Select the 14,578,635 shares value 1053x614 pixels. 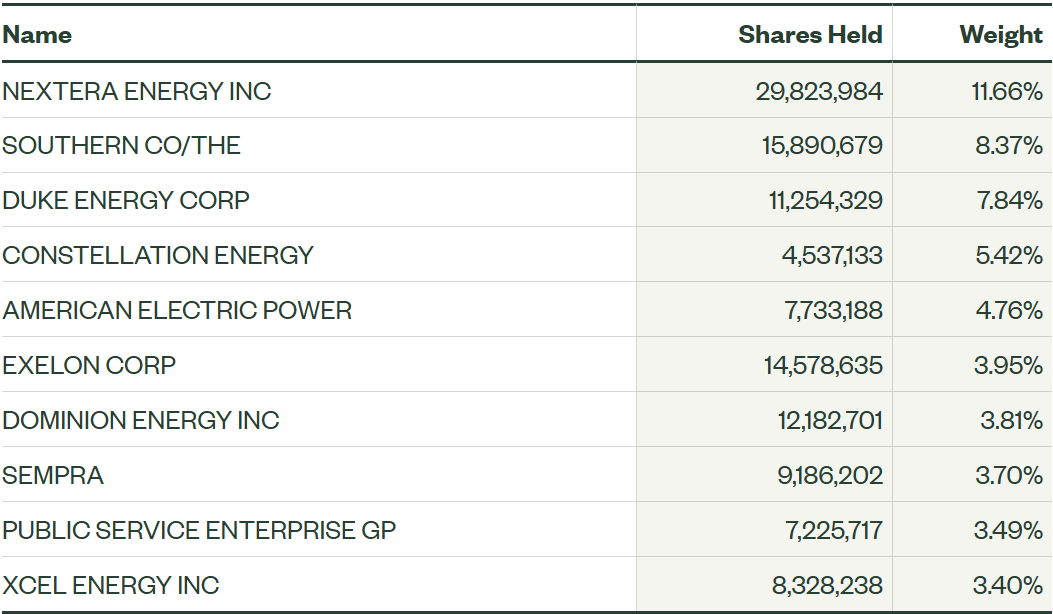[x=823, y=365]
